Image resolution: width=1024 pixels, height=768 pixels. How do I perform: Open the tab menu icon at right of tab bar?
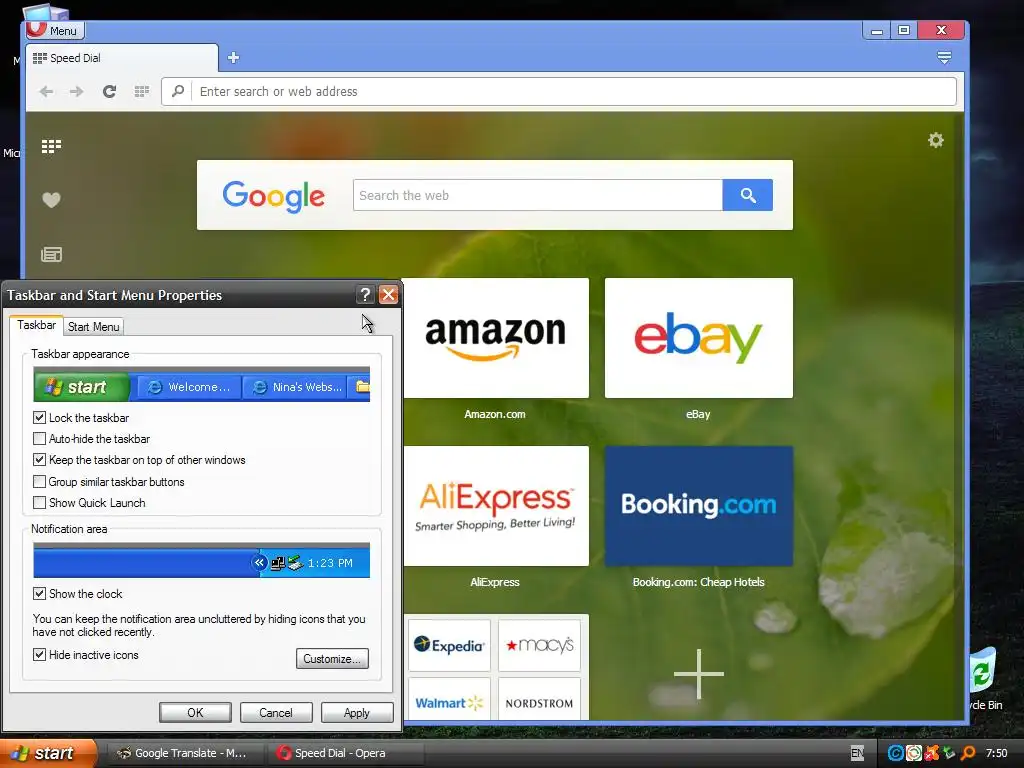coord(944,57)
